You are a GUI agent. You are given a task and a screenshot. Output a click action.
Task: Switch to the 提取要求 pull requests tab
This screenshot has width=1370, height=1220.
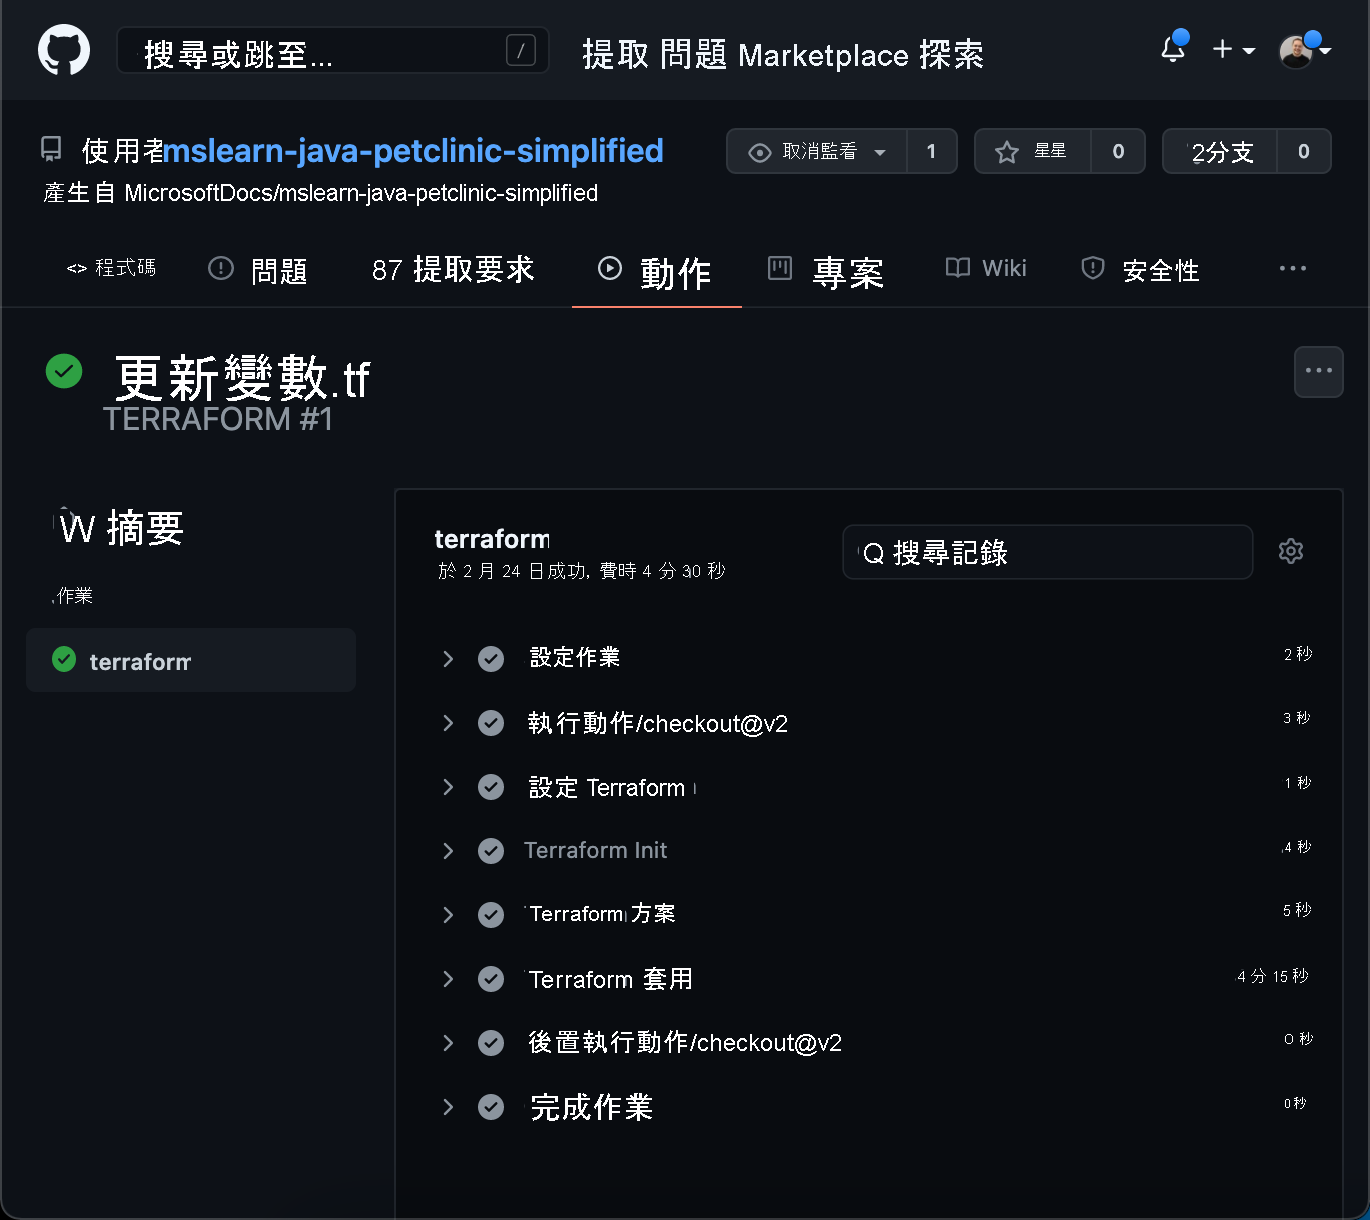point(453,270)
